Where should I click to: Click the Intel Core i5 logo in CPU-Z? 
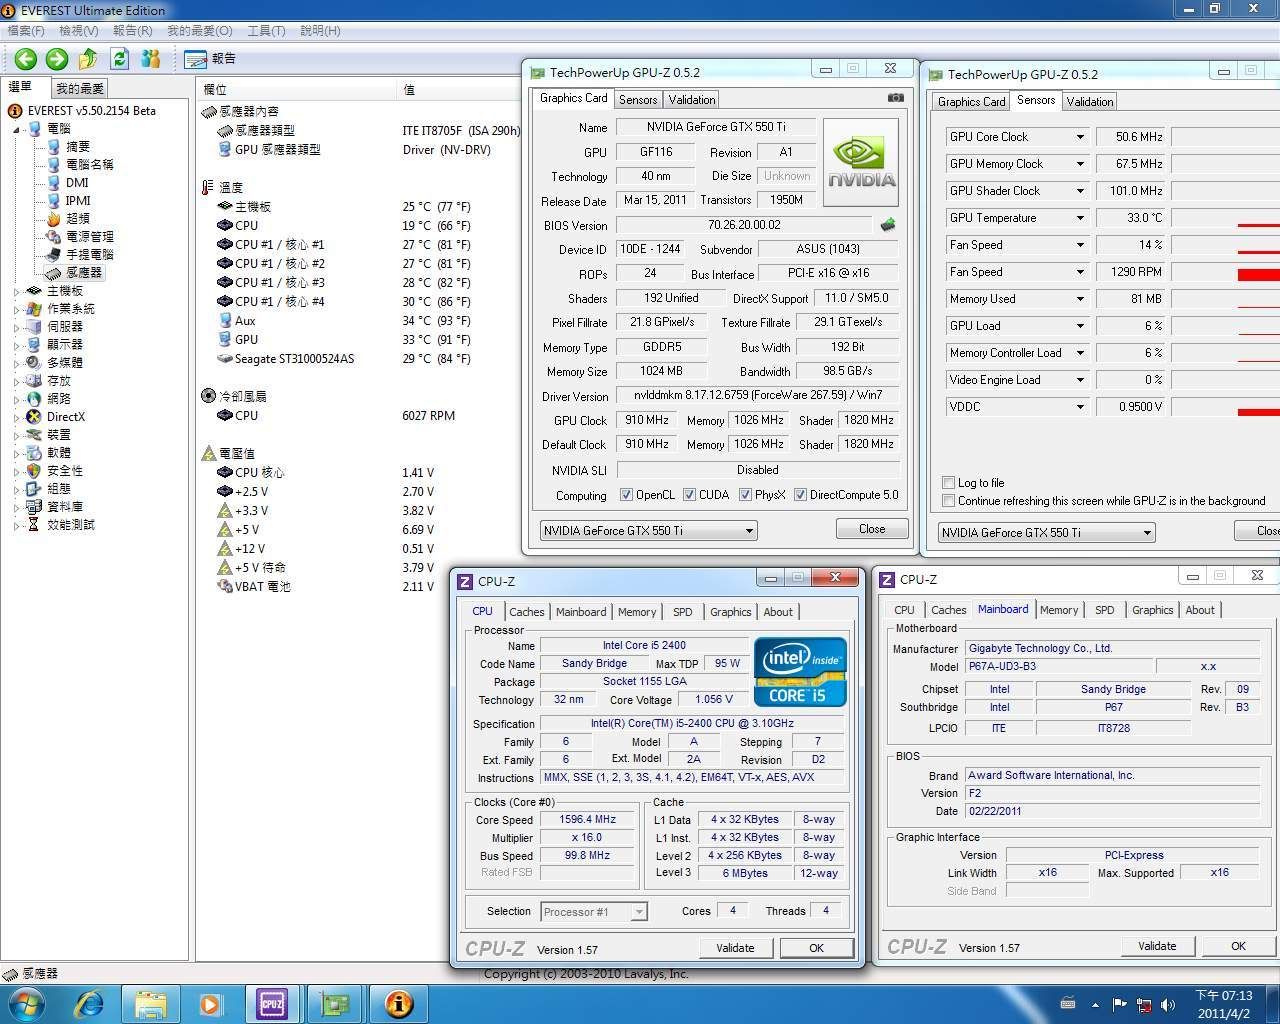coord(801,671)
